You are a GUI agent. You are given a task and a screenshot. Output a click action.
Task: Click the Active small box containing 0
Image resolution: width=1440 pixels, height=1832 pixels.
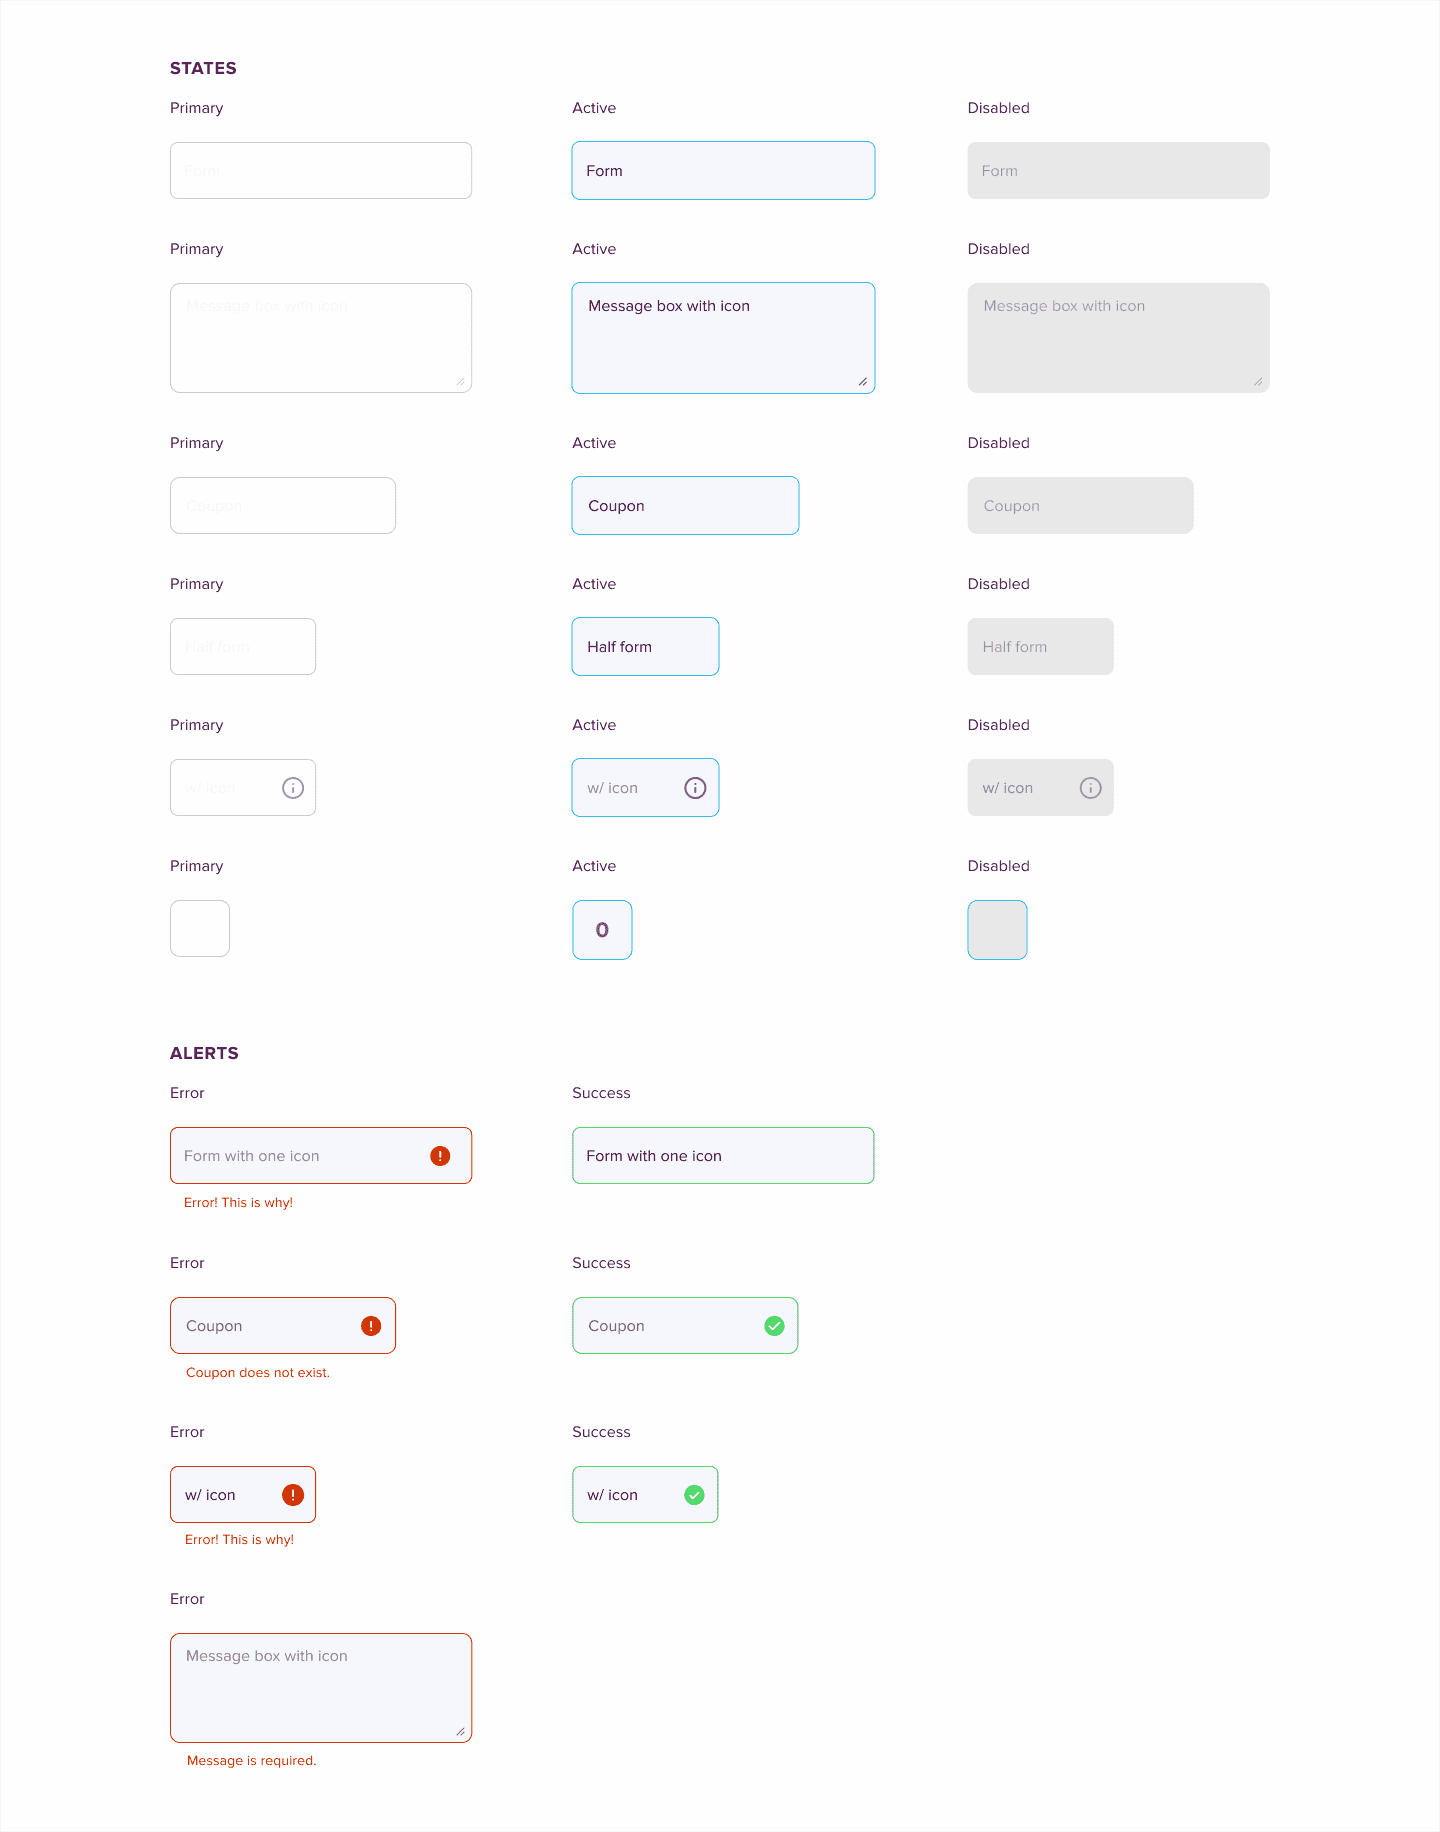(602, 930)
